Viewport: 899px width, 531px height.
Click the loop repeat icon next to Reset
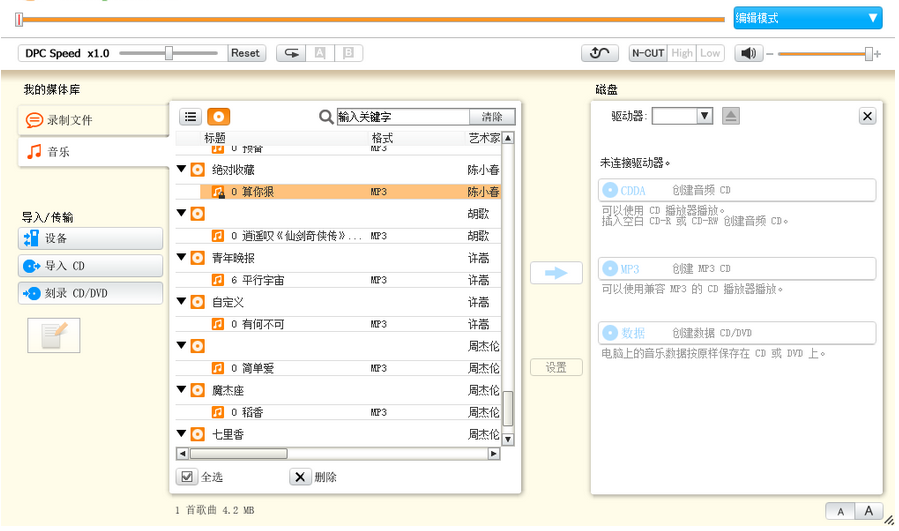point(291,53)
